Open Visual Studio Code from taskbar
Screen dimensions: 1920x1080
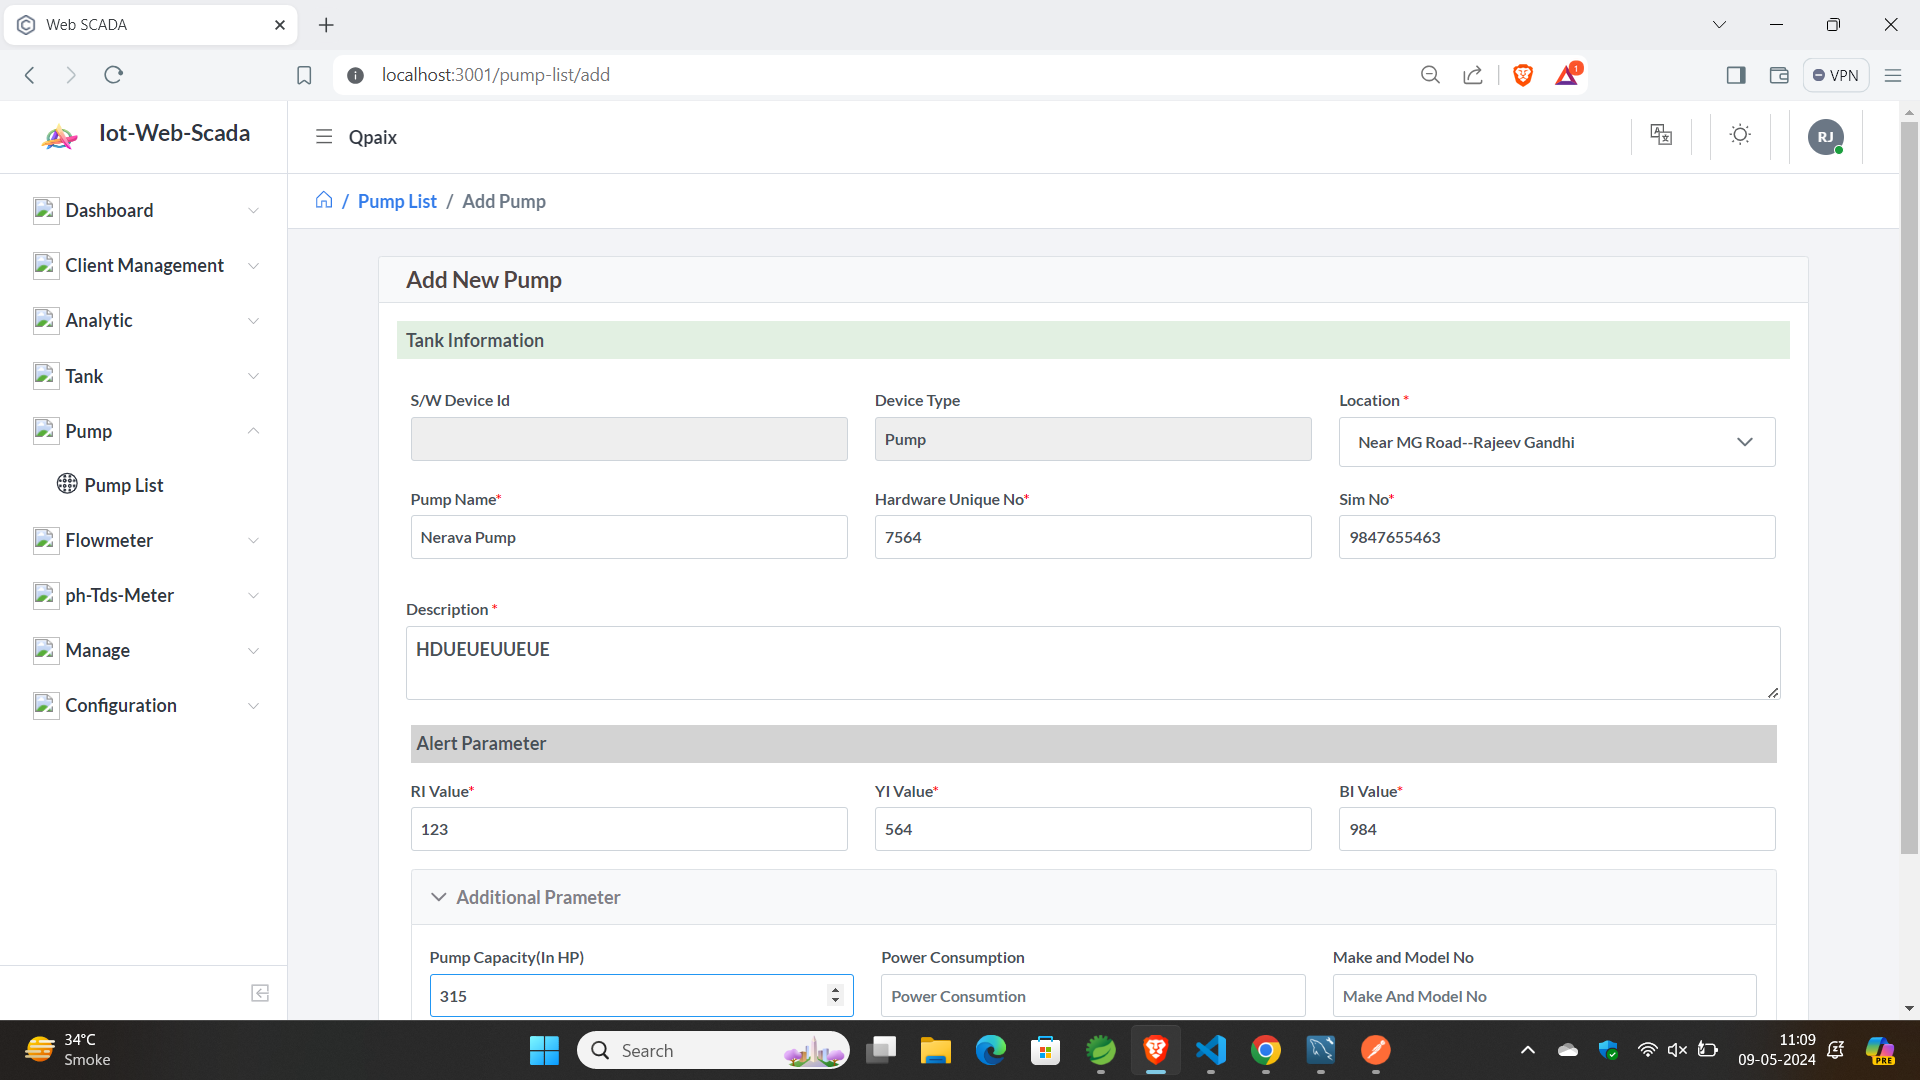(1210, 1050)
